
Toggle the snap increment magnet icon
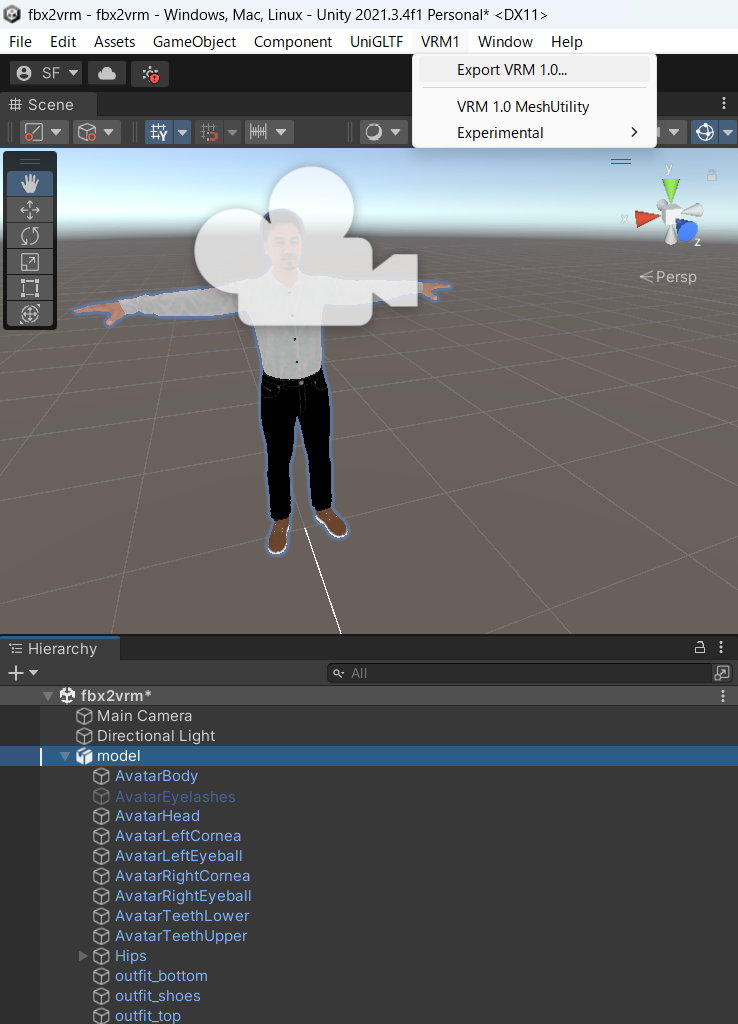[x=210, y=132]
